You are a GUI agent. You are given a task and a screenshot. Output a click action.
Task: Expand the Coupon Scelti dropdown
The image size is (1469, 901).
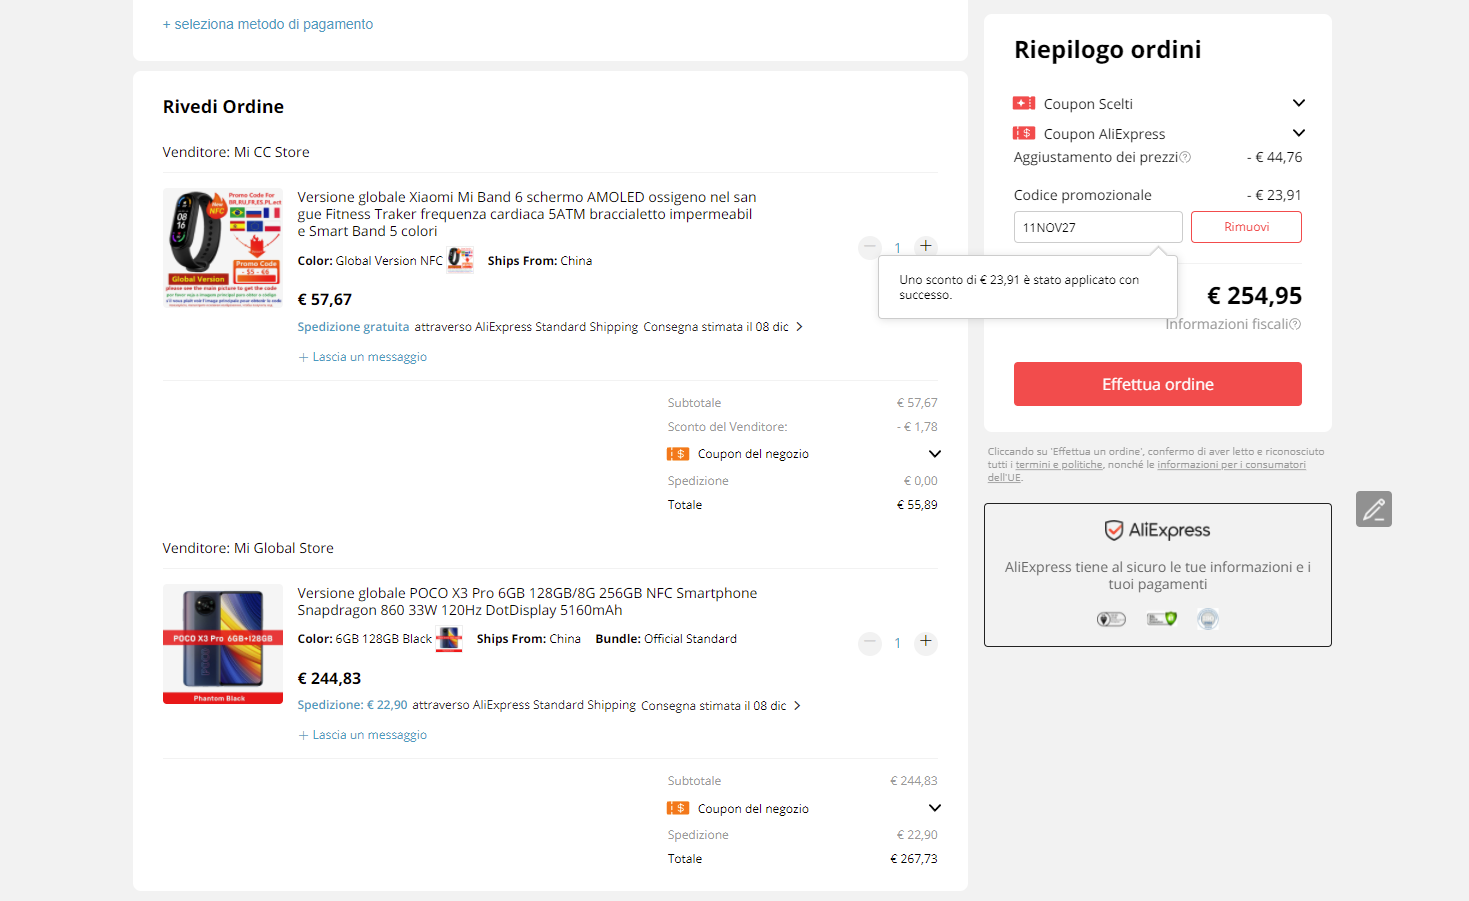pyautogui.click(x=1299, y=103)
